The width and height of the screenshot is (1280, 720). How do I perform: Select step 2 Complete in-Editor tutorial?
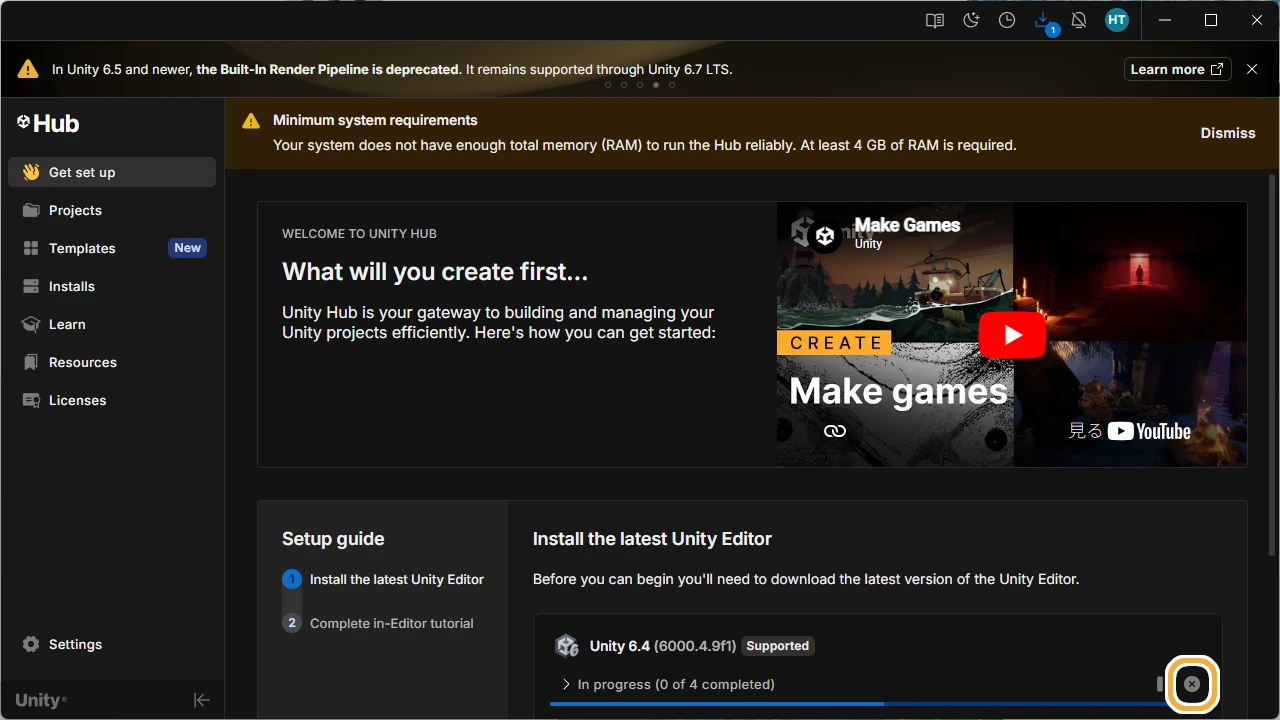click(378, 623)
